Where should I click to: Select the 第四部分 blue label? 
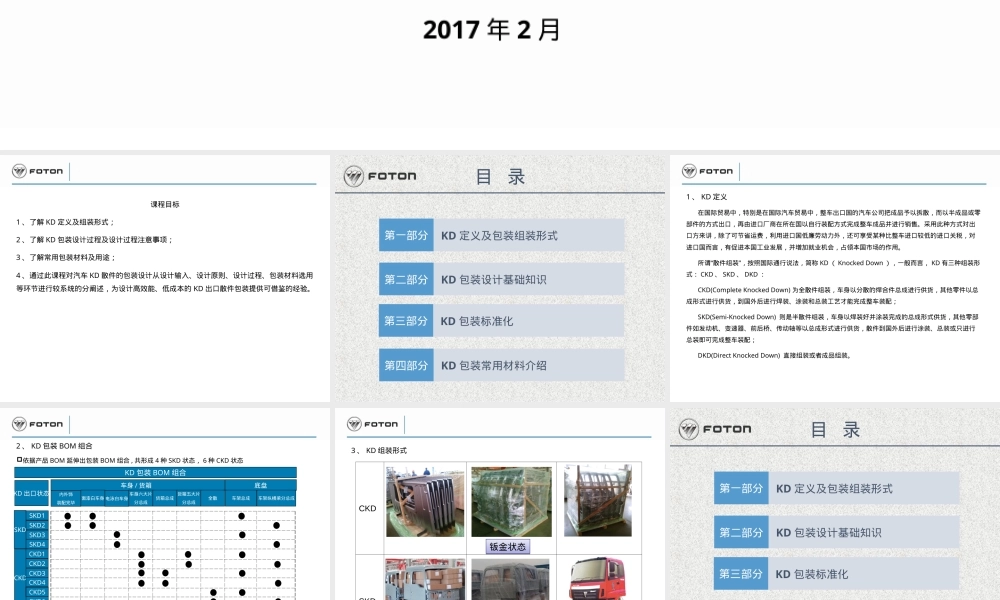point(406,365)
